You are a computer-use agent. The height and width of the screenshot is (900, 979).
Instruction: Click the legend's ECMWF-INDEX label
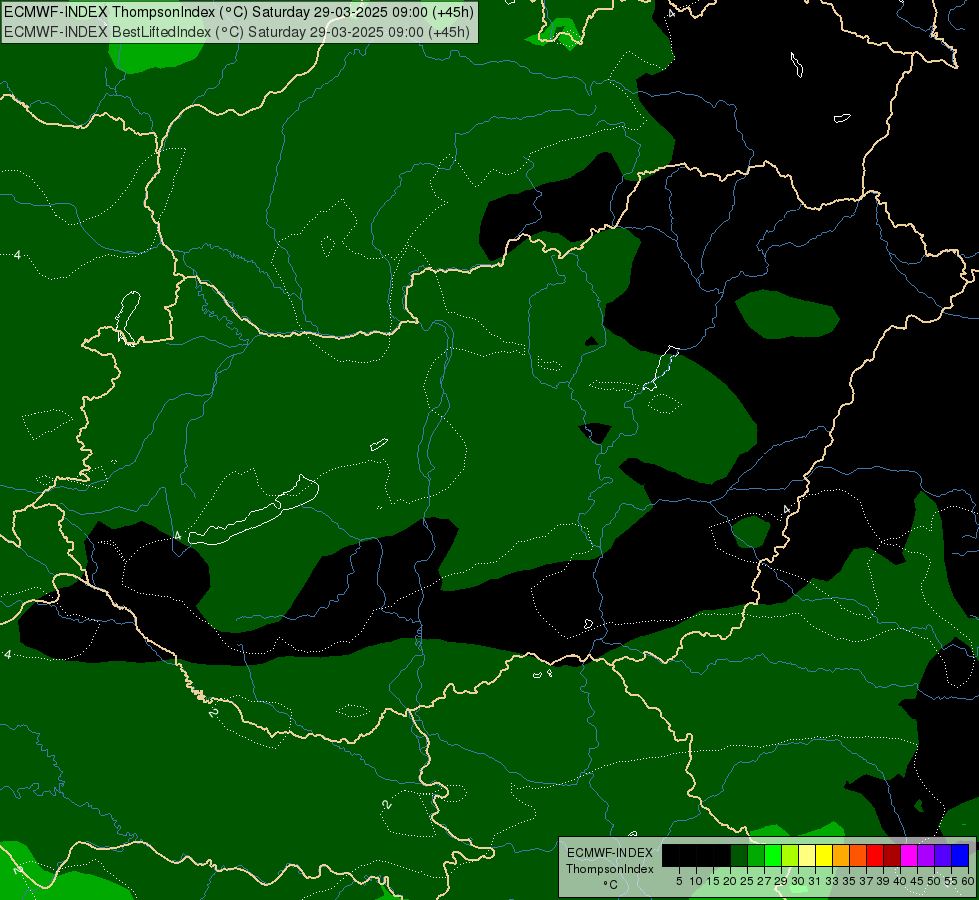pyautogui.click(x=610, y=853)
